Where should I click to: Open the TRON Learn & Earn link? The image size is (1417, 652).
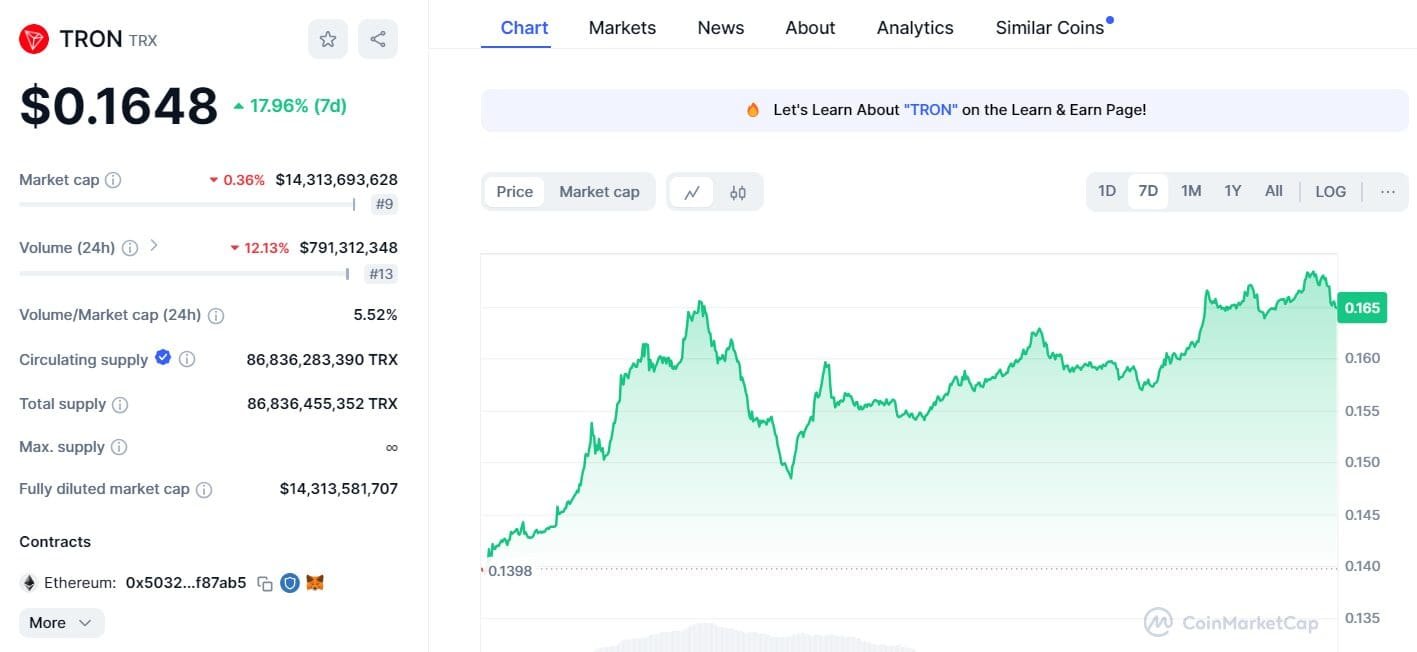(930, 109)
